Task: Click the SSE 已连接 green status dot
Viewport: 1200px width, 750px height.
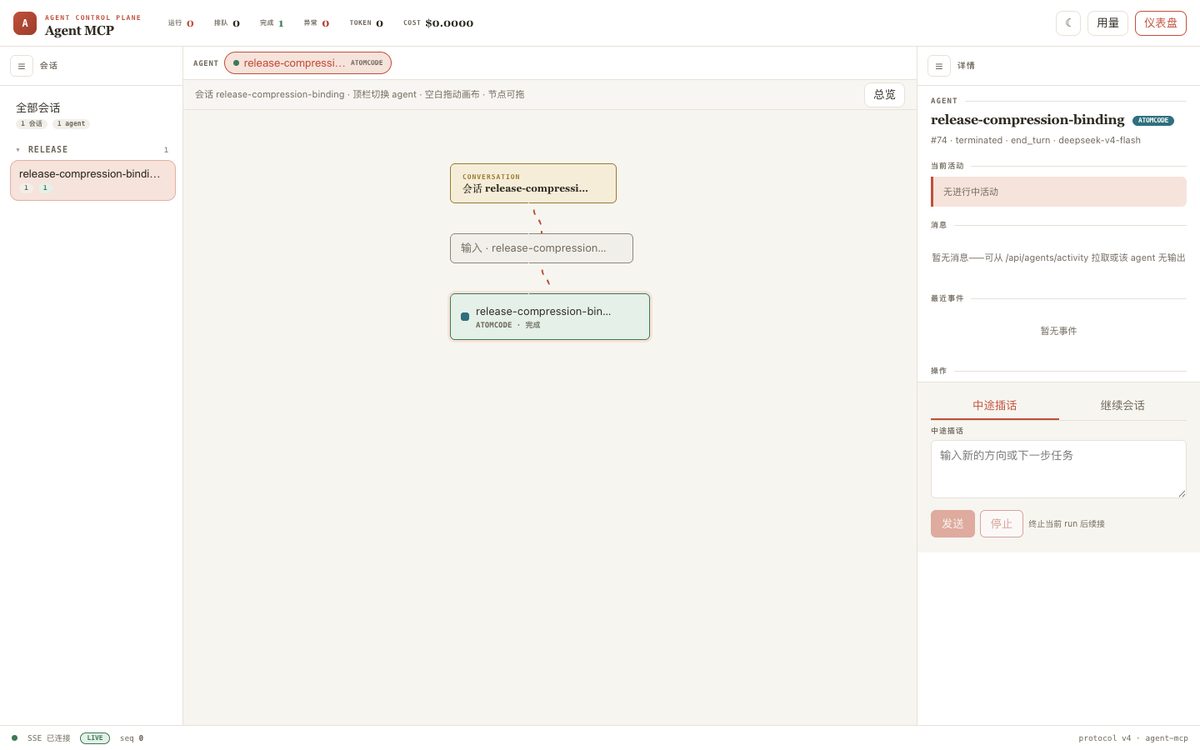Action: click(x=15, y=738)
